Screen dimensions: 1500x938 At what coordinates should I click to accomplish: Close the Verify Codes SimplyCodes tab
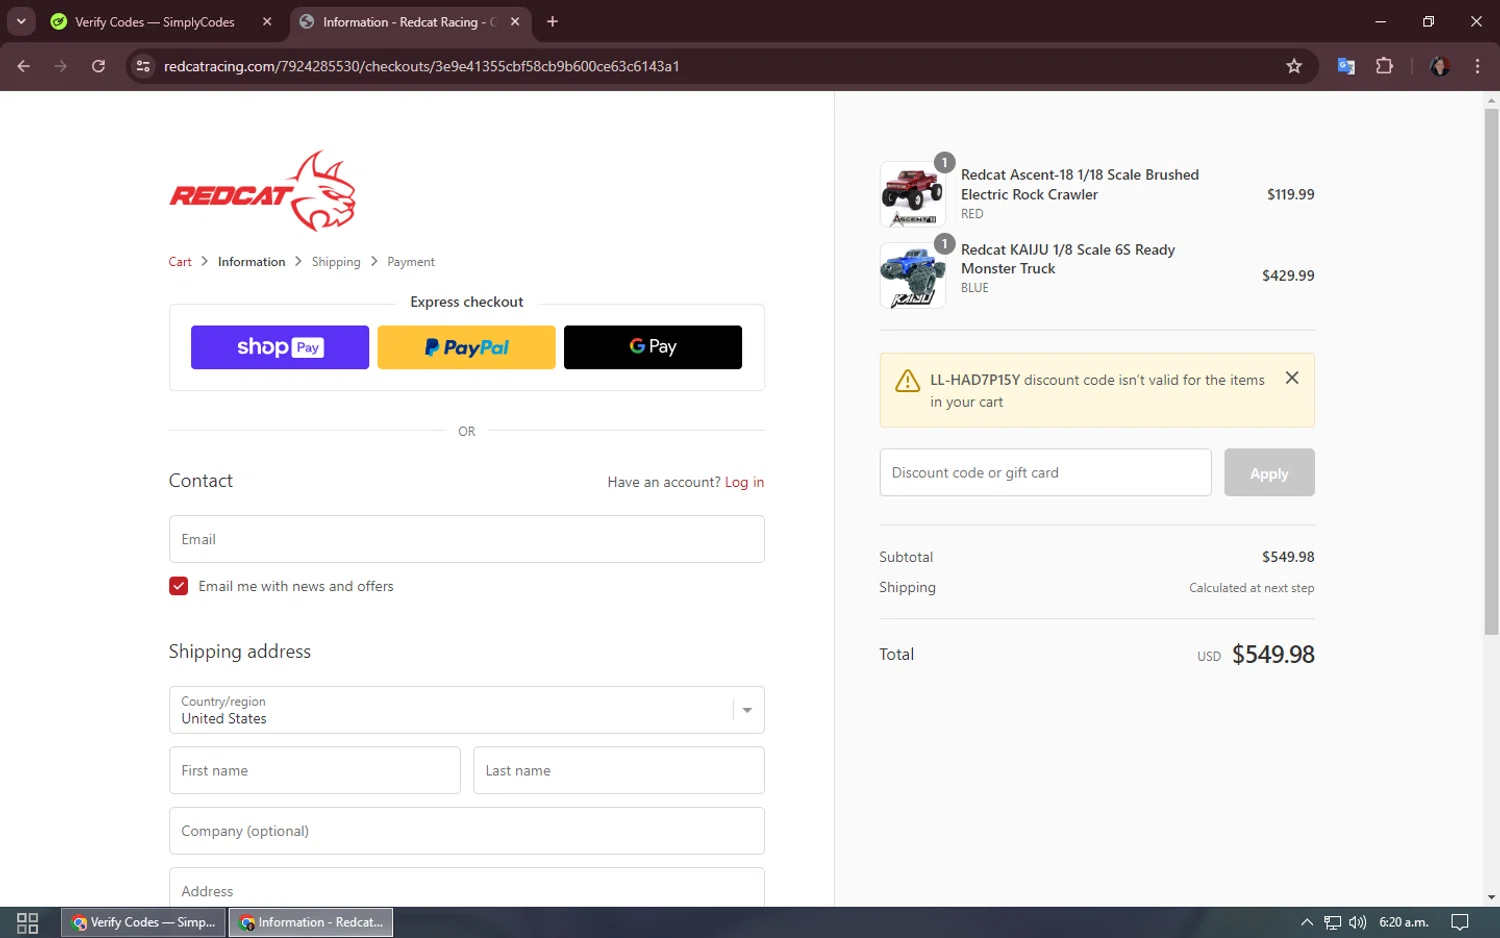[x=267, y=21]
